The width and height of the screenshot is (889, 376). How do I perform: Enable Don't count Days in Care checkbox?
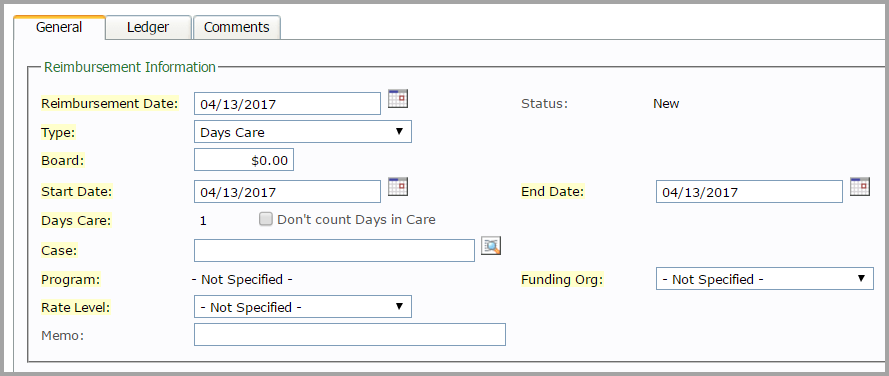click(x=266, y=219)
